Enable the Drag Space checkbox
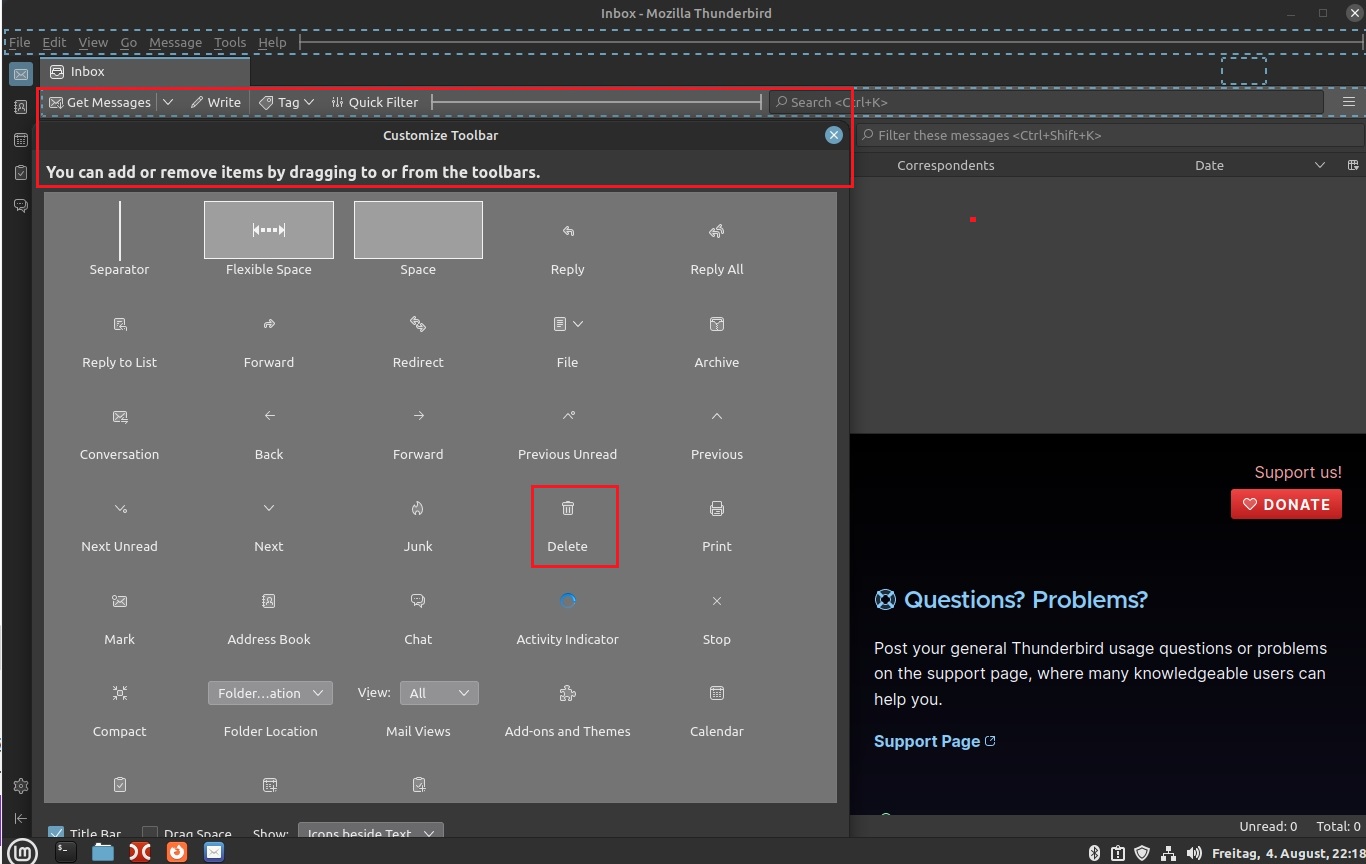This screenshot has height=864, width=1366. click(150, 833)
